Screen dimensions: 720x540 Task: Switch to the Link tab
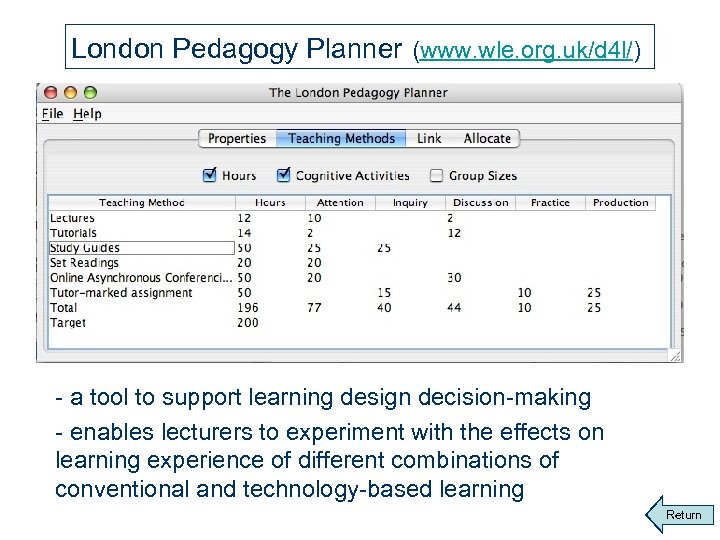[429, 138]
